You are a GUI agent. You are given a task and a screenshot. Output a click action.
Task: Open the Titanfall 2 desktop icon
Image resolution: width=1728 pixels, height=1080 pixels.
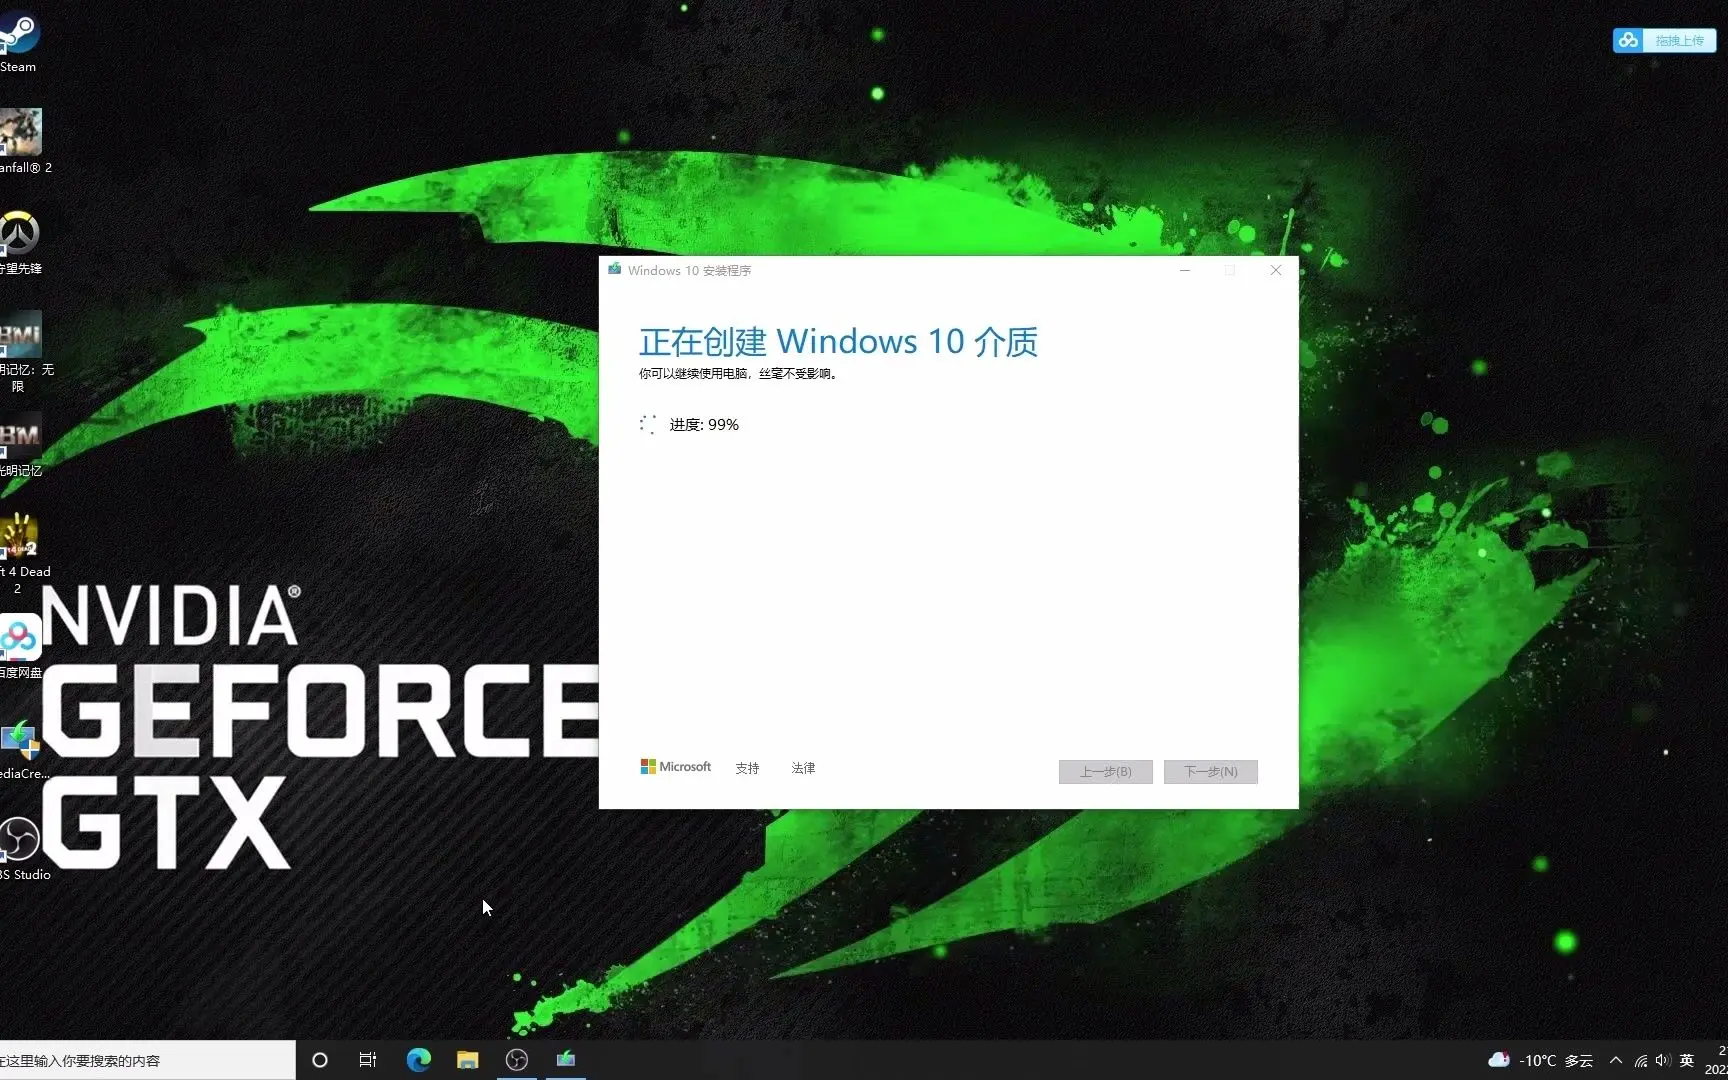click(20, 141)
